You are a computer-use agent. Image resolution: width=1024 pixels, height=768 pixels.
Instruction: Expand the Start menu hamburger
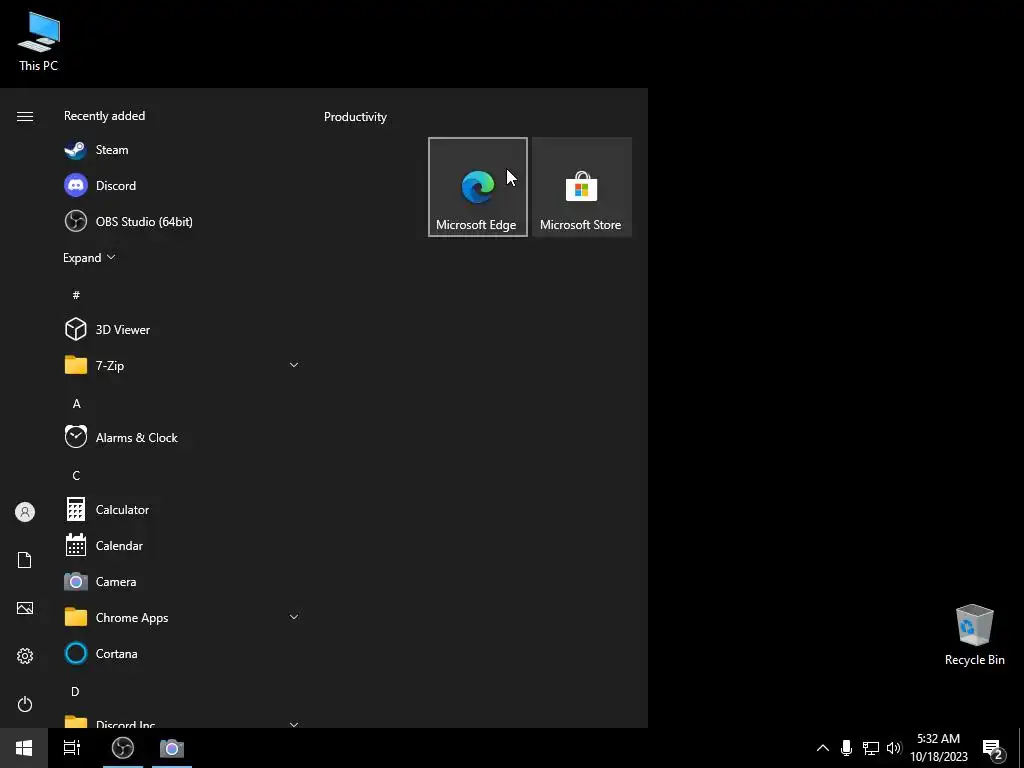coord(25,116)
